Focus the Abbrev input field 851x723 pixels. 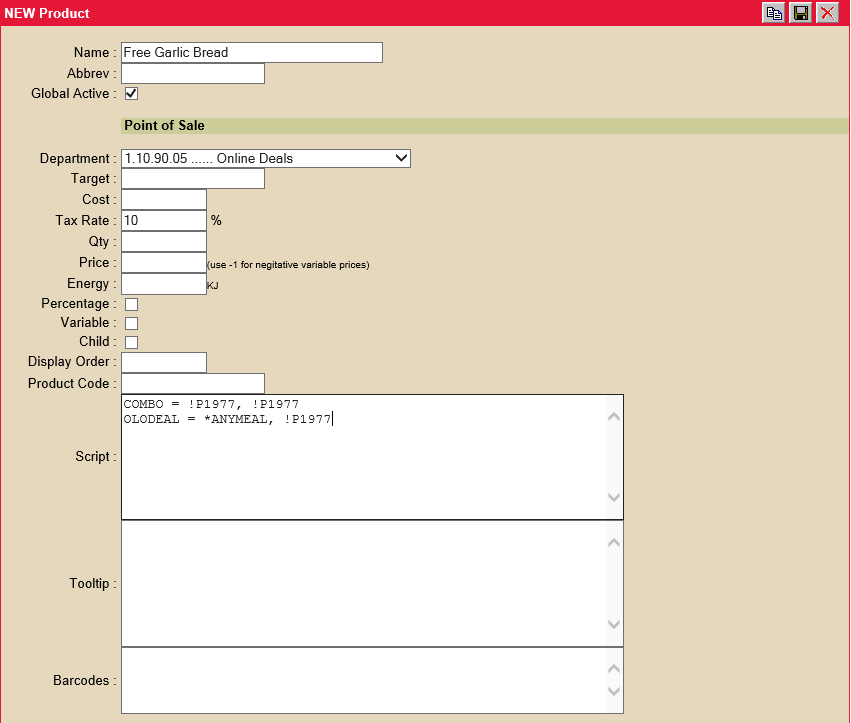point(193,74)
